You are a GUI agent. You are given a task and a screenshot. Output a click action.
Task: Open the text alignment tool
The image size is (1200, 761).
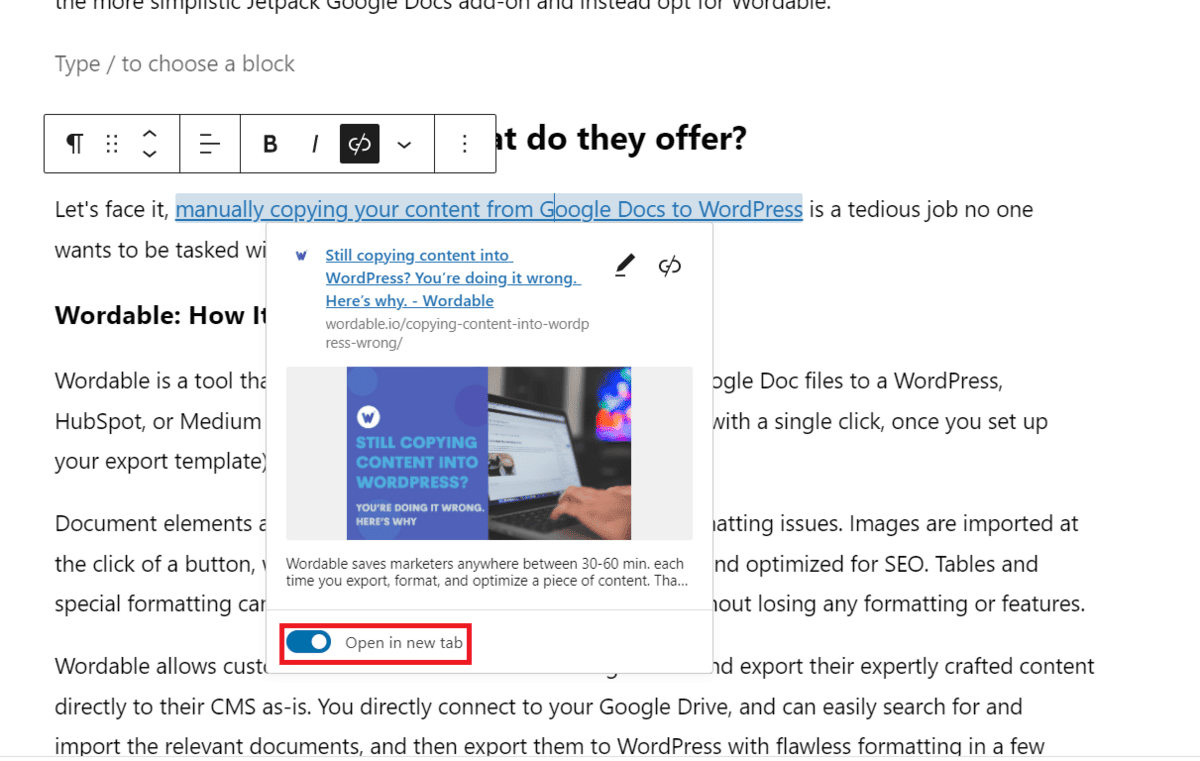(x=209, y=143)
